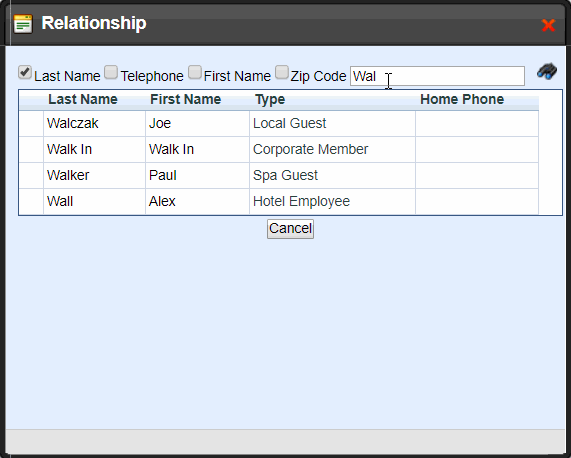Choose the Walker Paul record
This screenshot has width=571, height=458.
[279, 175]
